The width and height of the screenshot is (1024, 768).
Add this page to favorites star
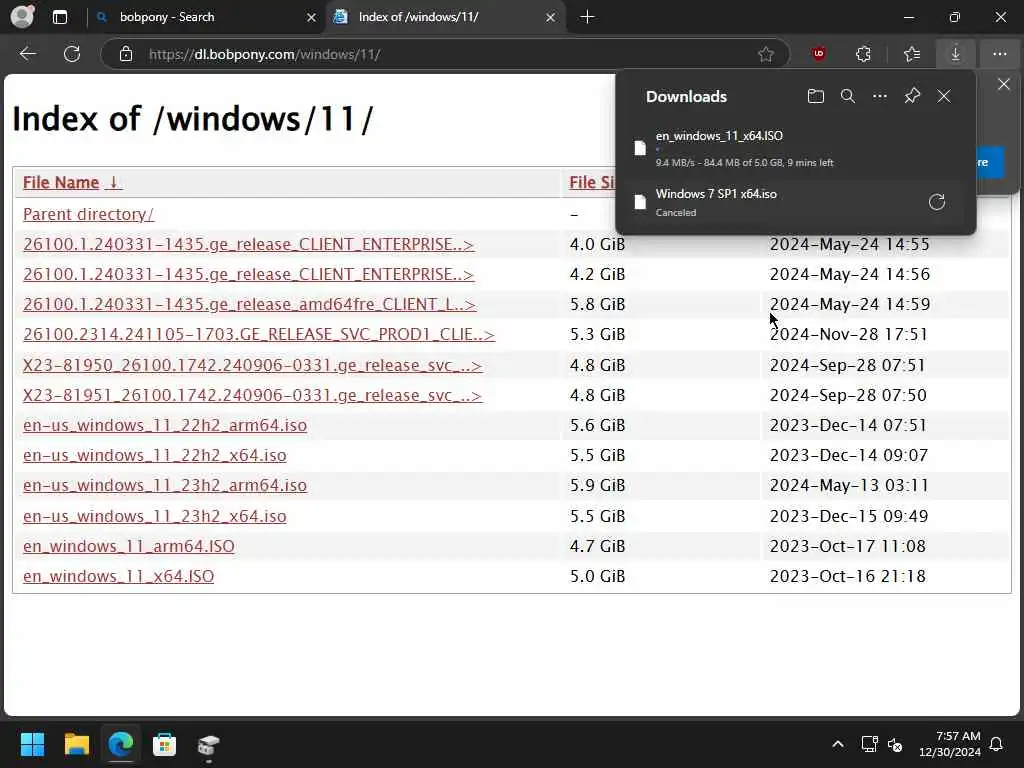pyautogui.click(x=766, y=54)
